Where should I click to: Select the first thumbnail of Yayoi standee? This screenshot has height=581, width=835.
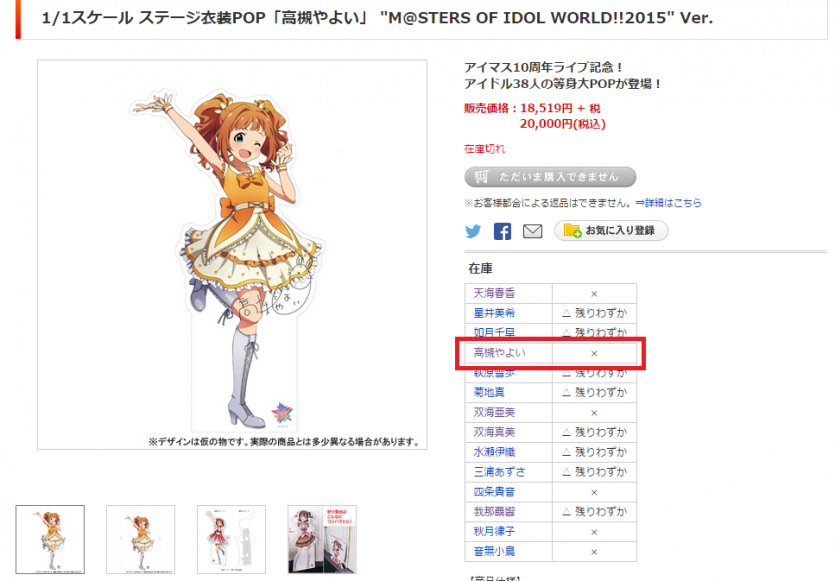tap(50, 539)
